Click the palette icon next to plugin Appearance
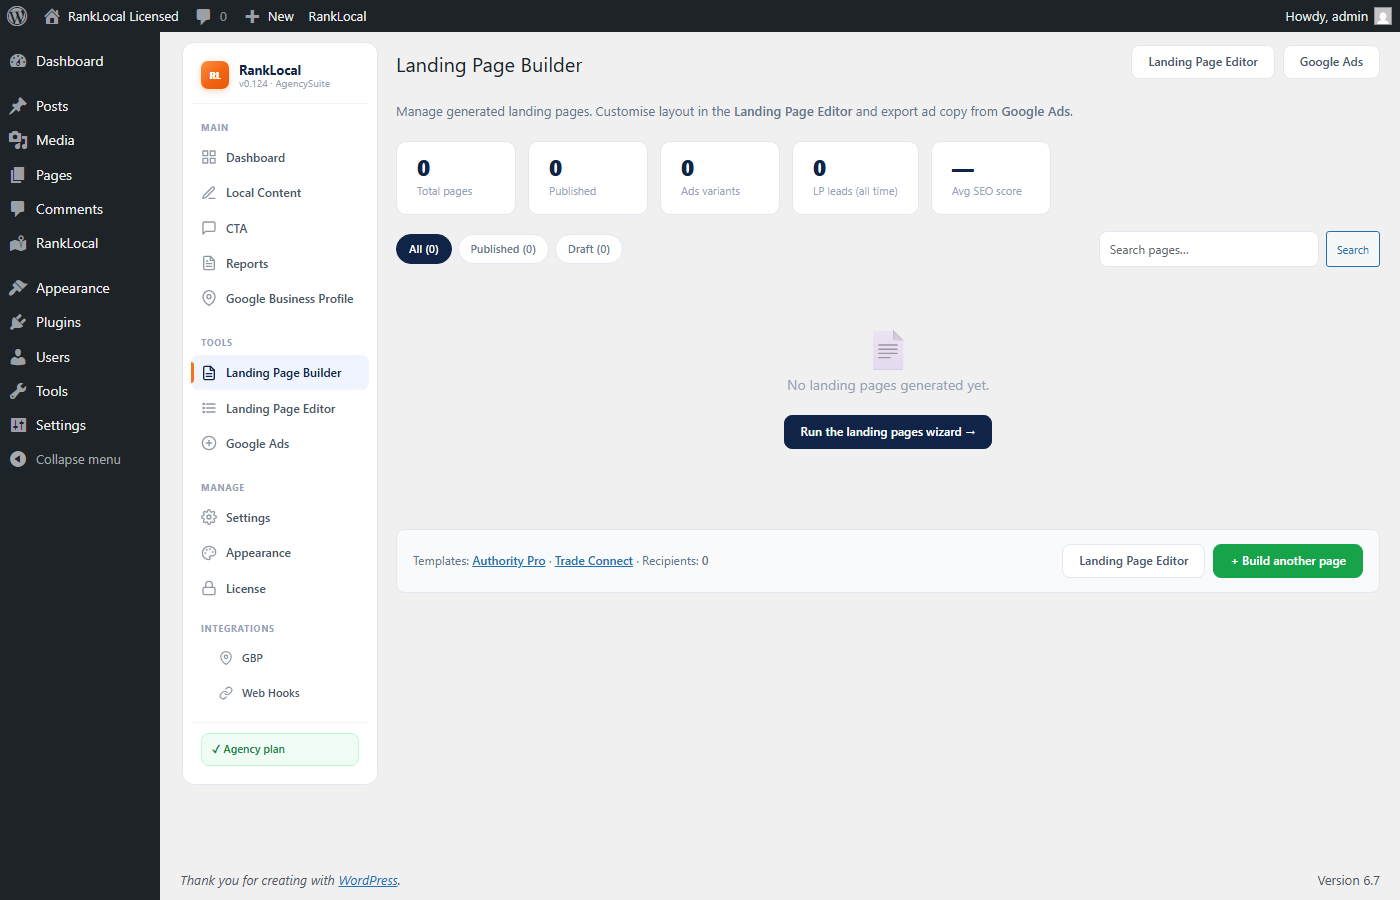This screenshot has height=900, width=1400. tap(209, 553)
